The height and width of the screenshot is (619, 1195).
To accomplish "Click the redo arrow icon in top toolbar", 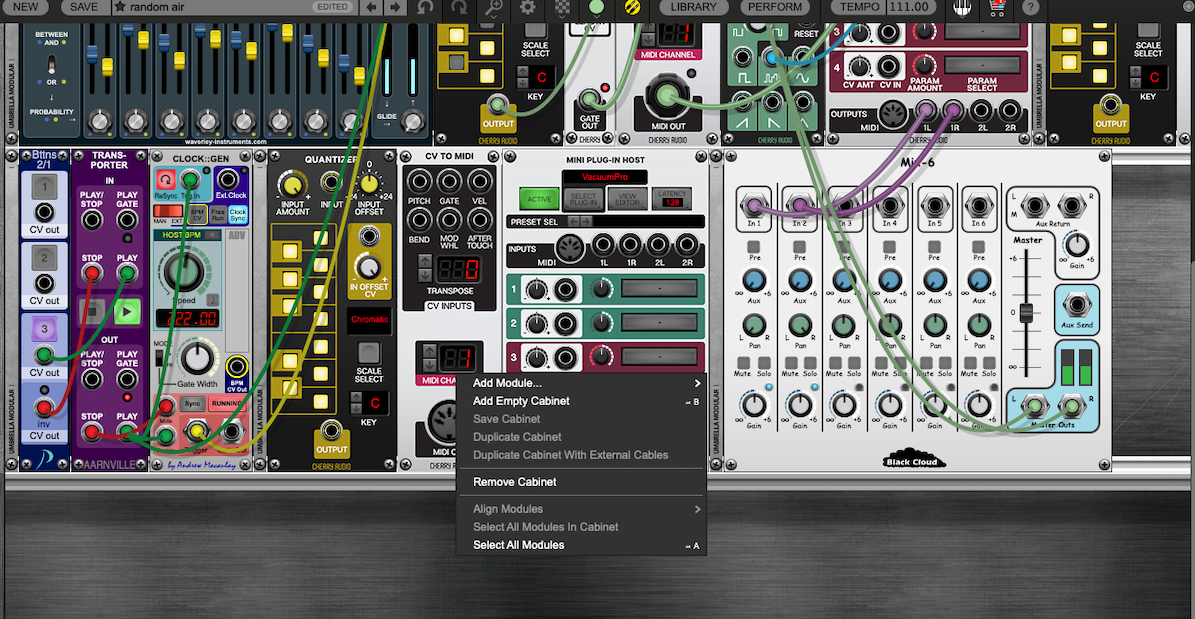I will pos(460,8).
